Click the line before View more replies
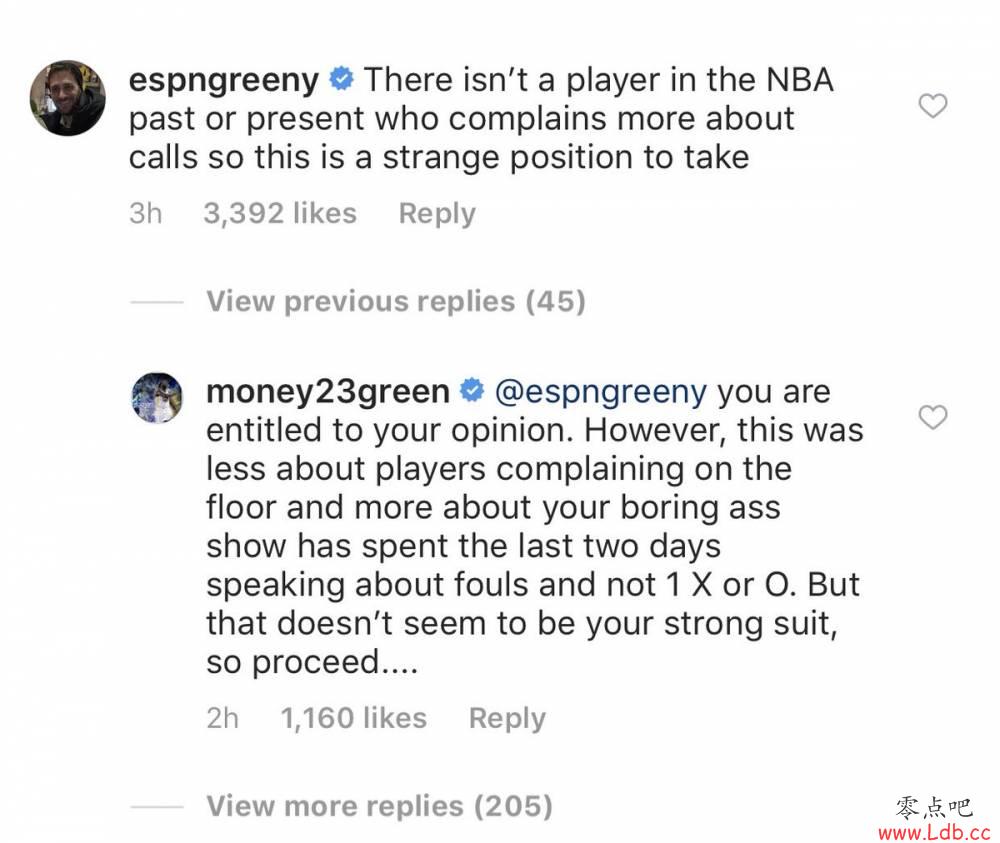 157,807
